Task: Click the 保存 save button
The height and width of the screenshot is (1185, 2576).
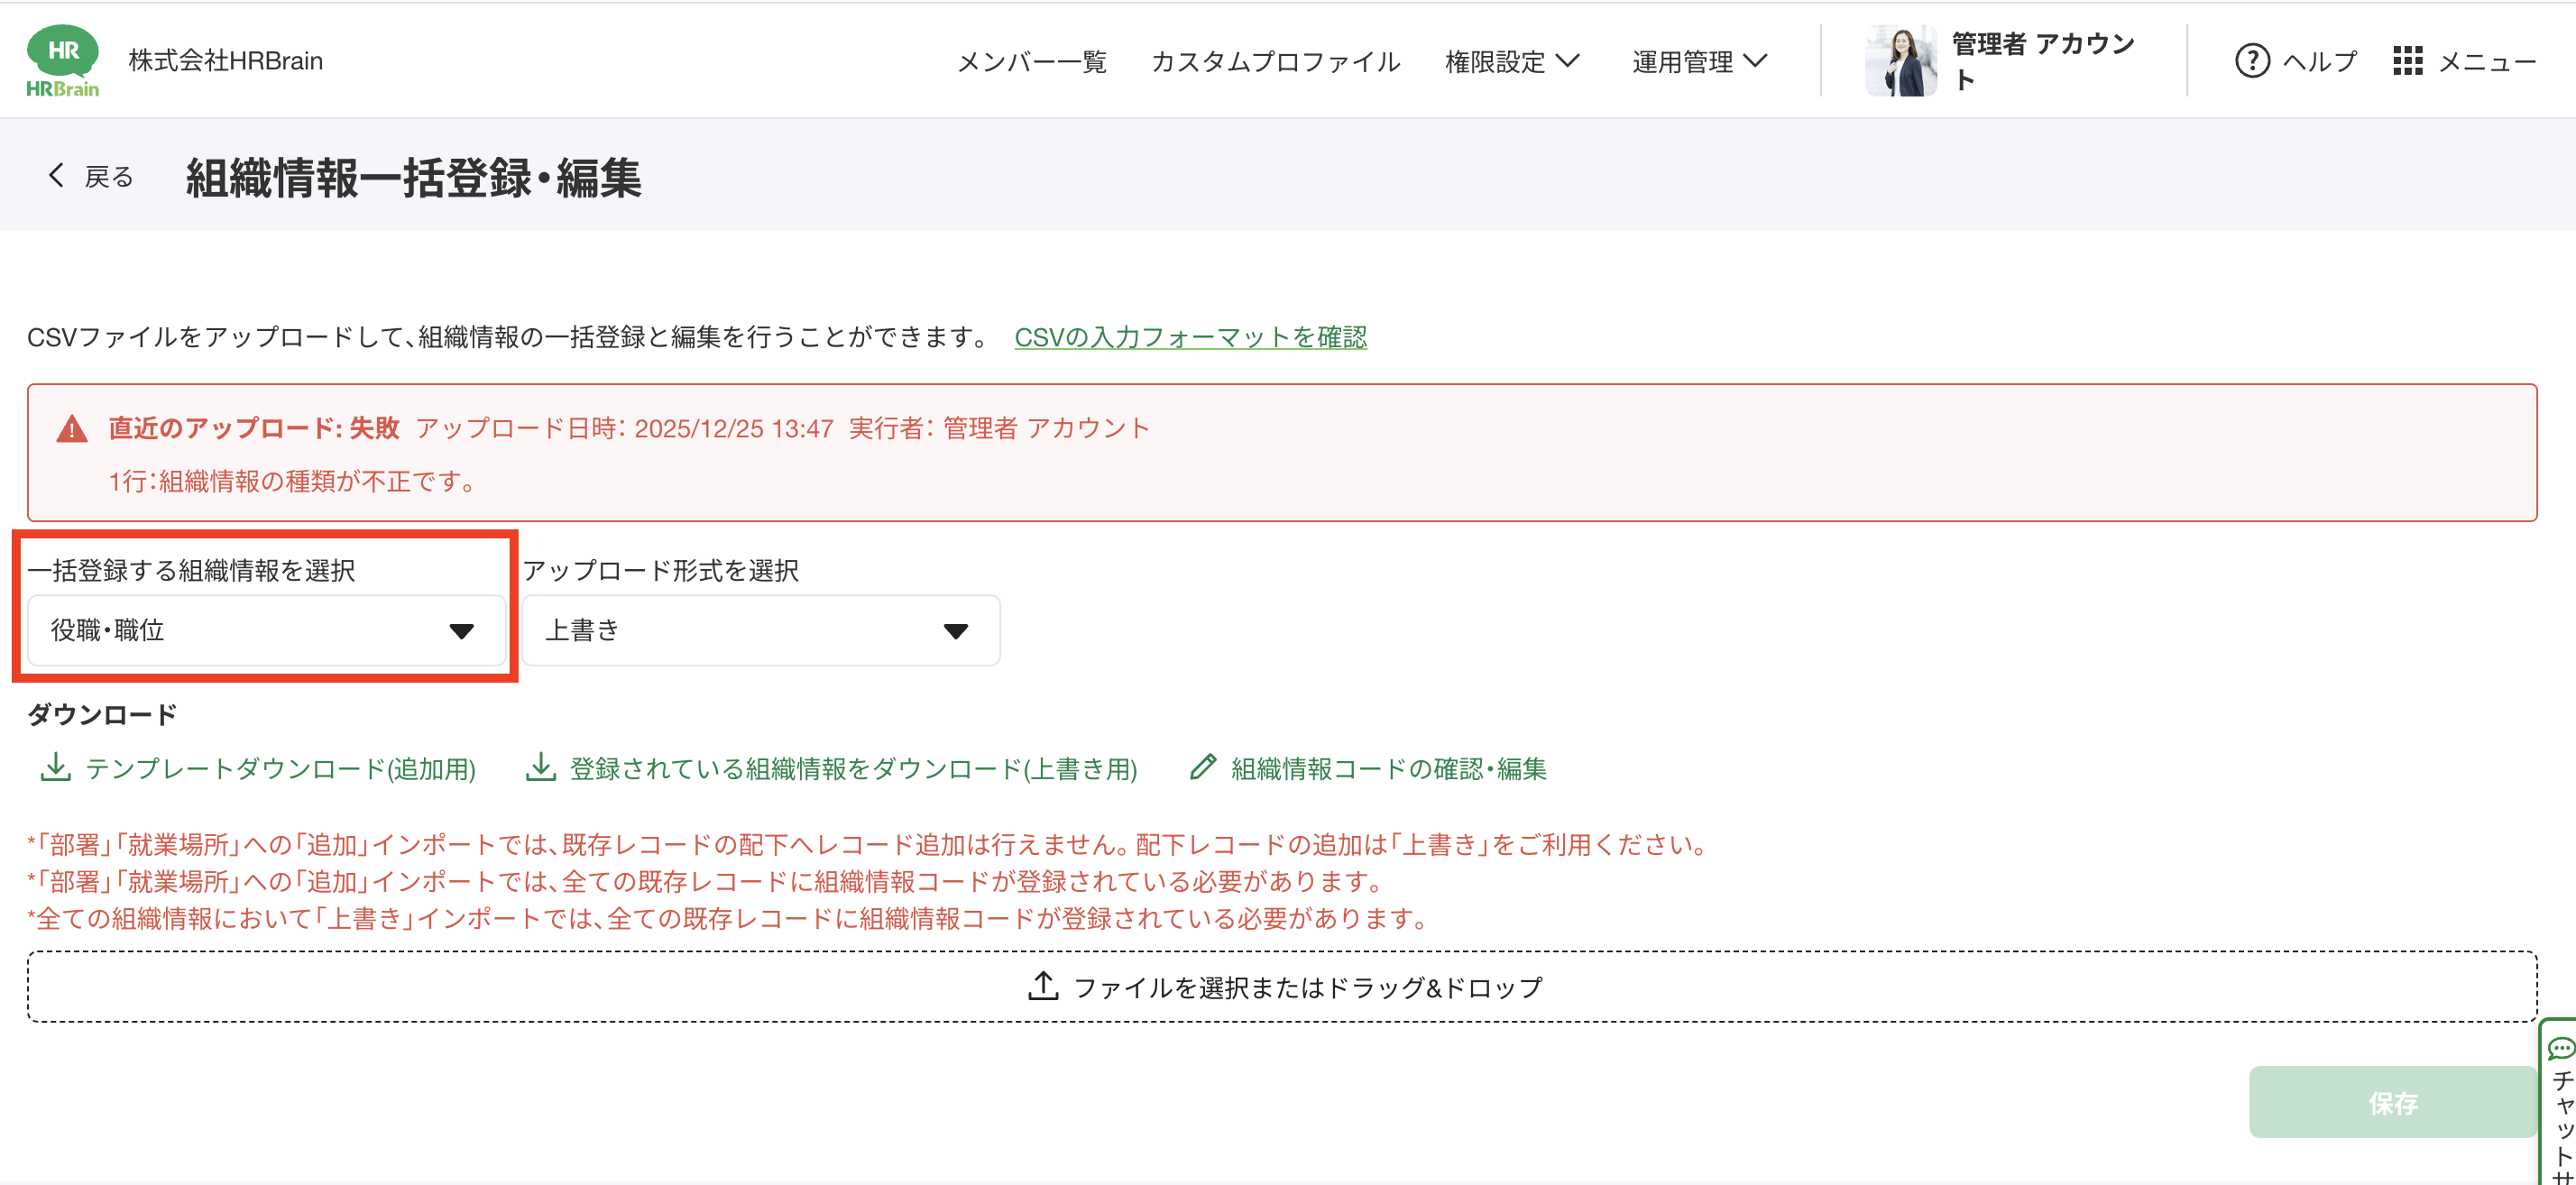Action: coord(2391,1102)
